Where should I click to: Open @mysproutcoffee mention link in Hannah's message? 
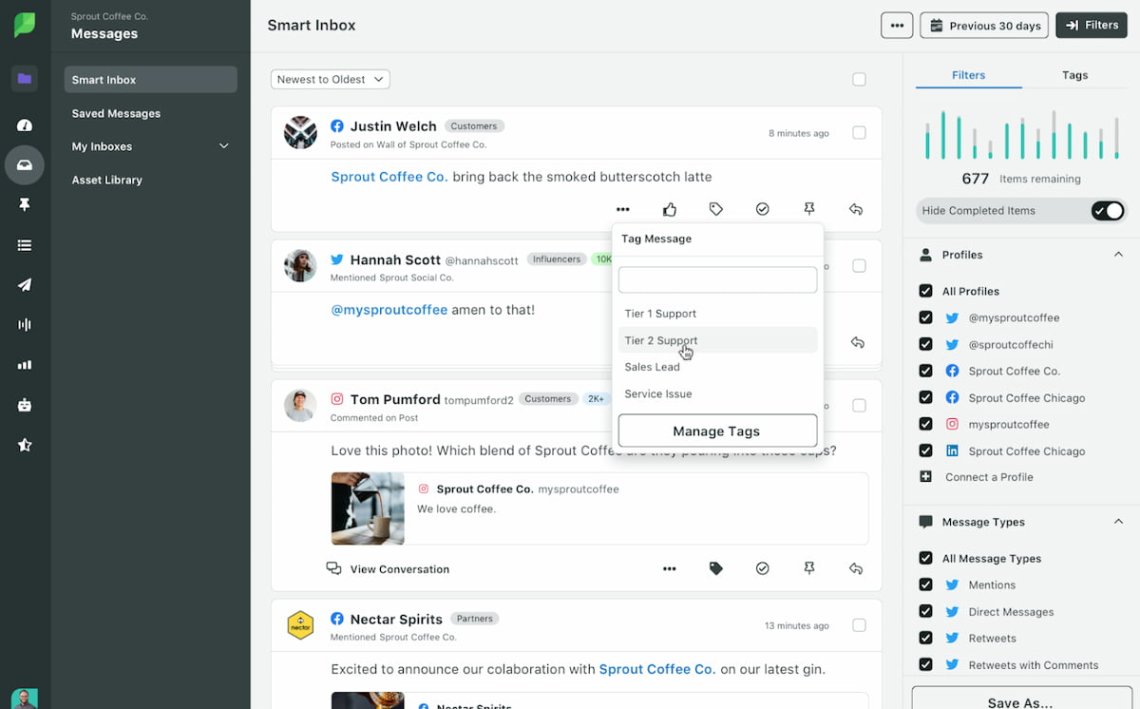[389, 310]
